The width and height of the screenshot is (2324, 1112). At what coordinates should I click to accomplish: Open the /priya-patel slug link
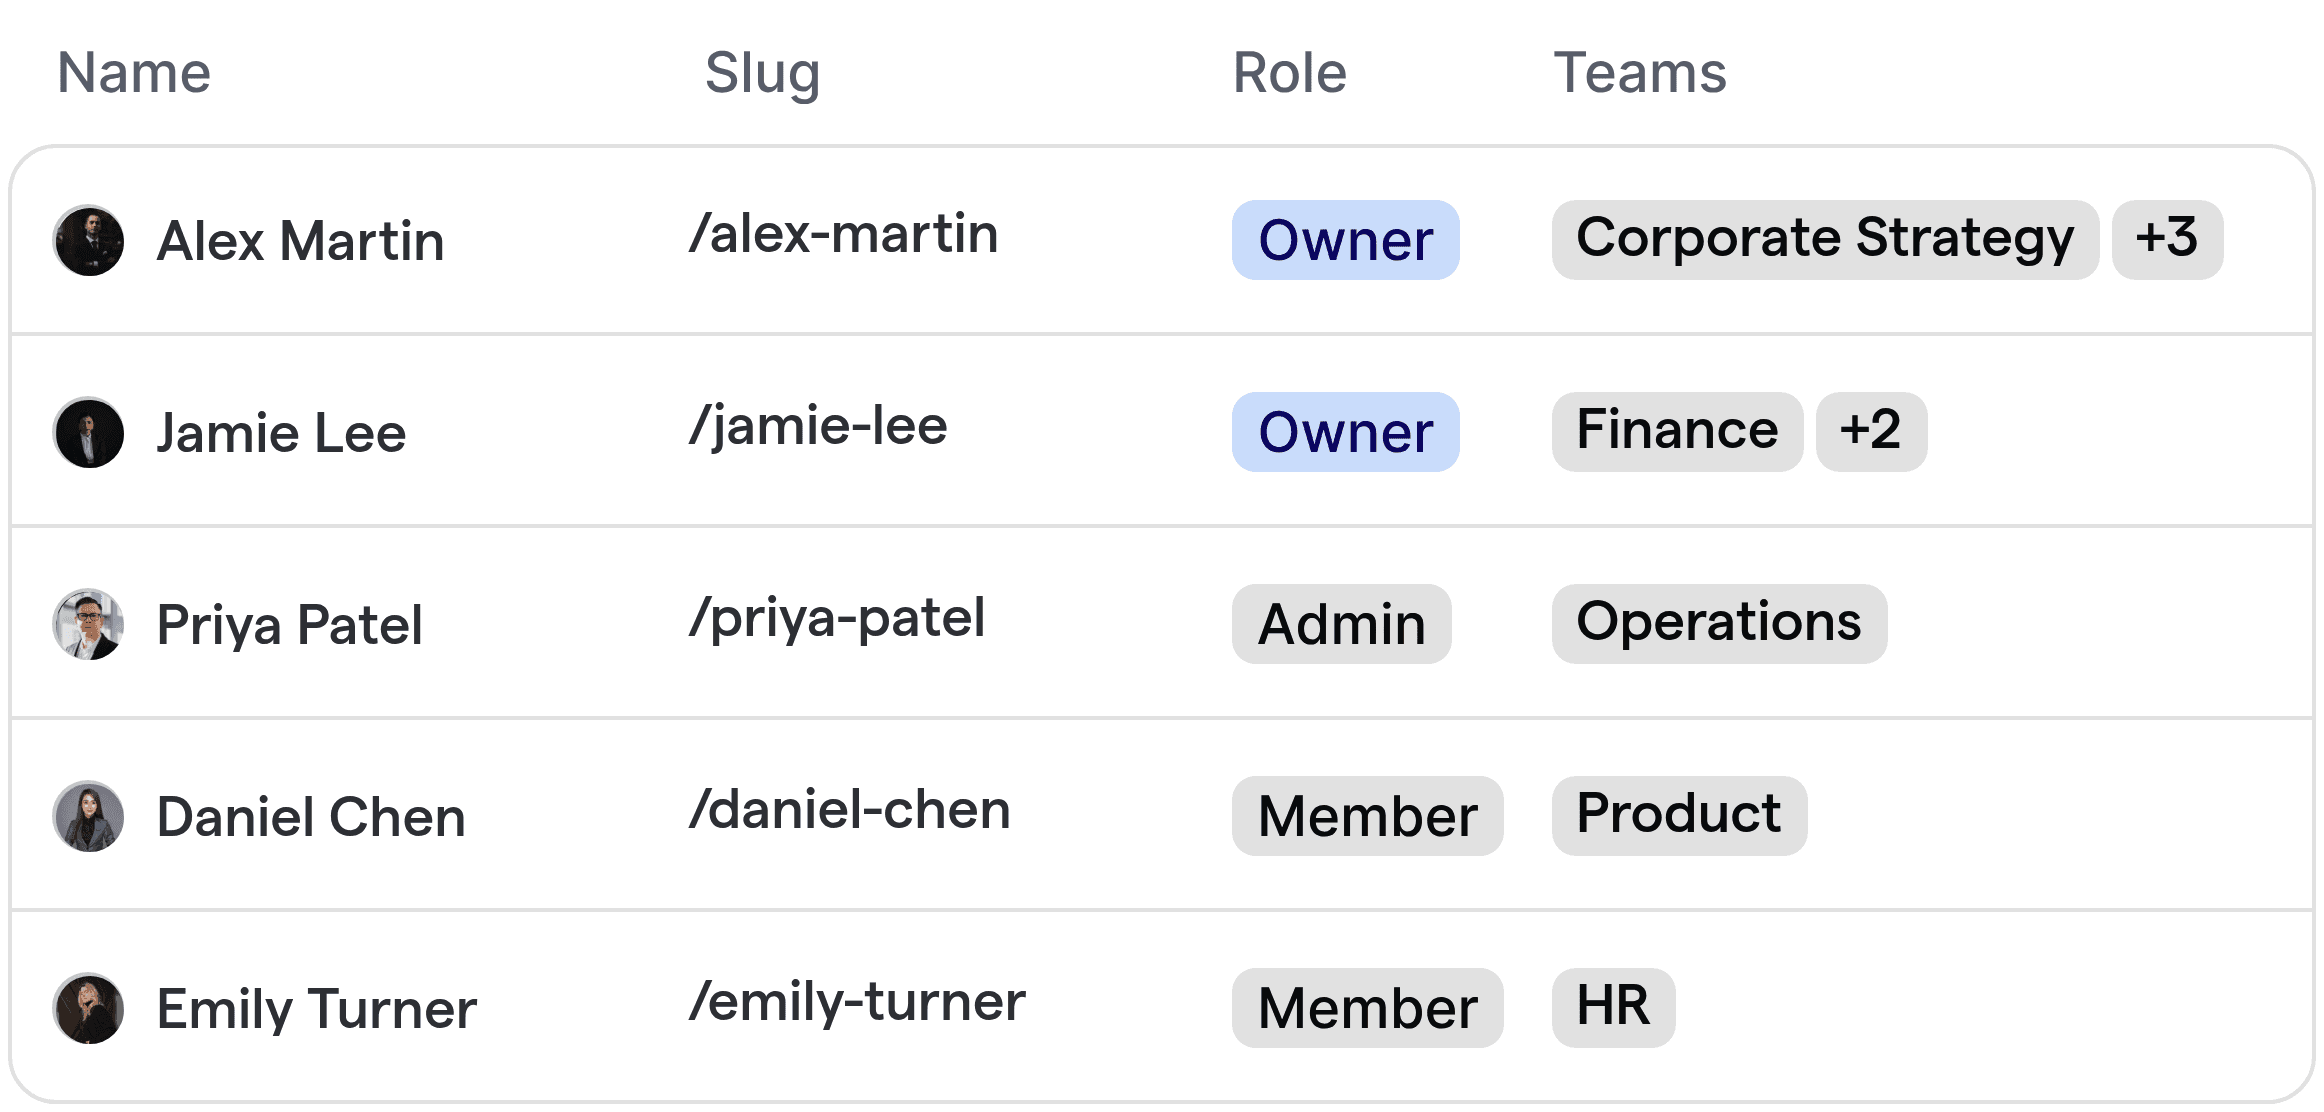click(838, 619)
